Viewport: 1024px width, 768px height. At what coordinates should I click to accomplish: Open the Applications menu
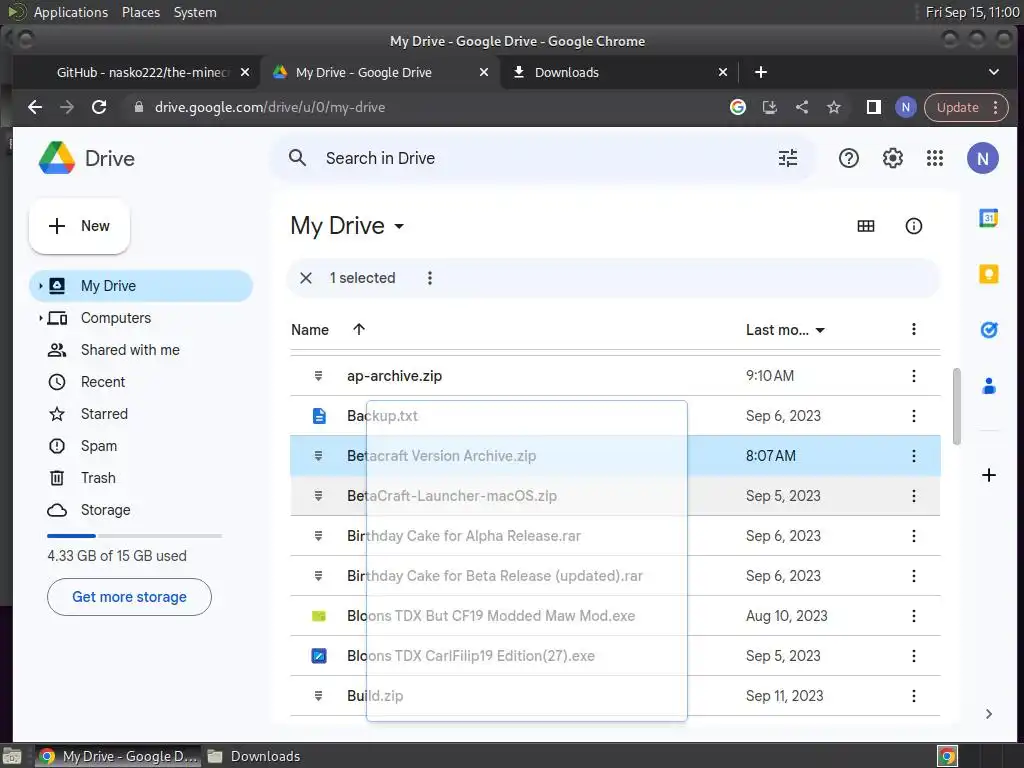pyautogui.click(x=71, y=12)
